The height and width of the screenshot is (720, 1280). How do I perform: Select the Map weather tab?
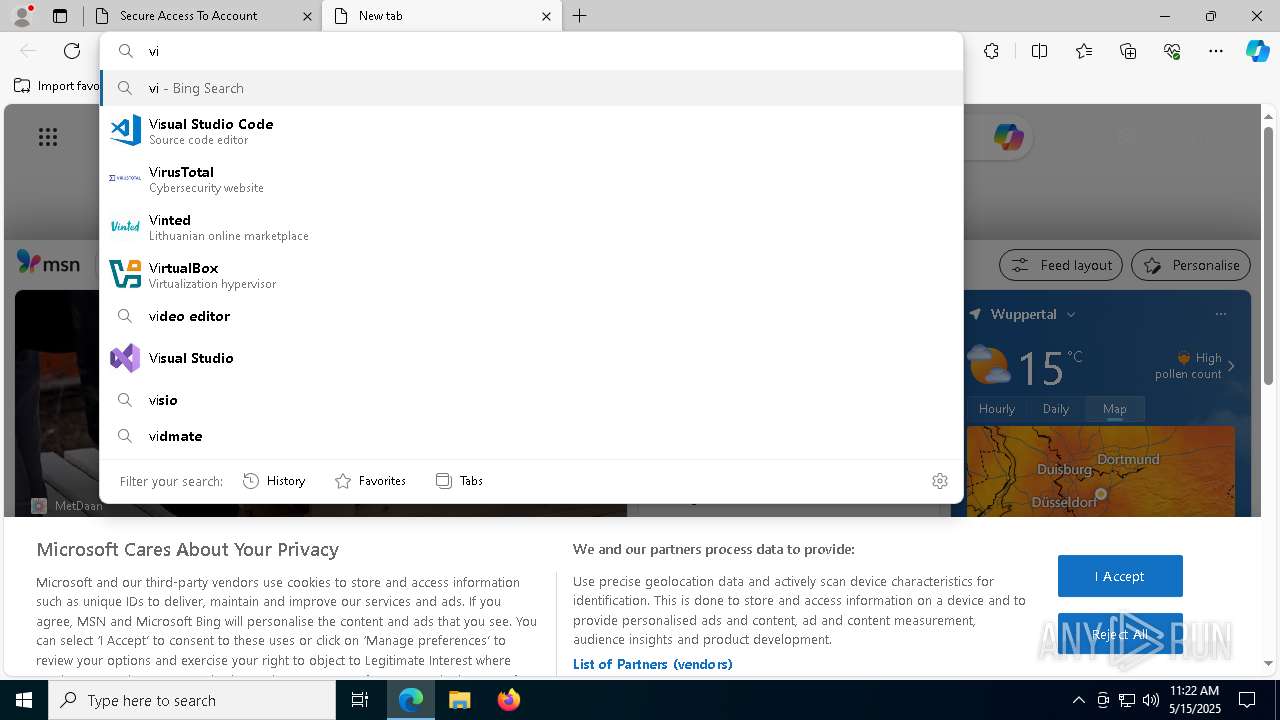coord(1114,409)
